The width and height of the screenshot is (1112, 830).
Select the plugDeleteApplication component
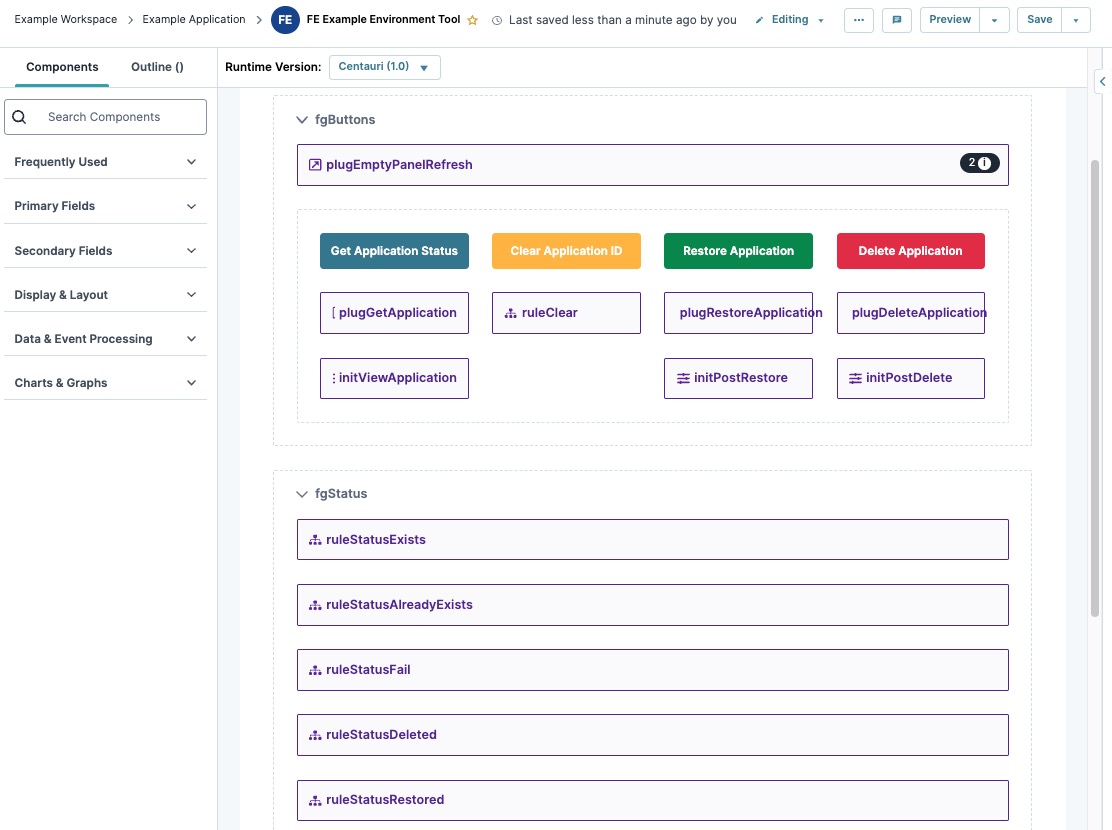click(911, 313)
